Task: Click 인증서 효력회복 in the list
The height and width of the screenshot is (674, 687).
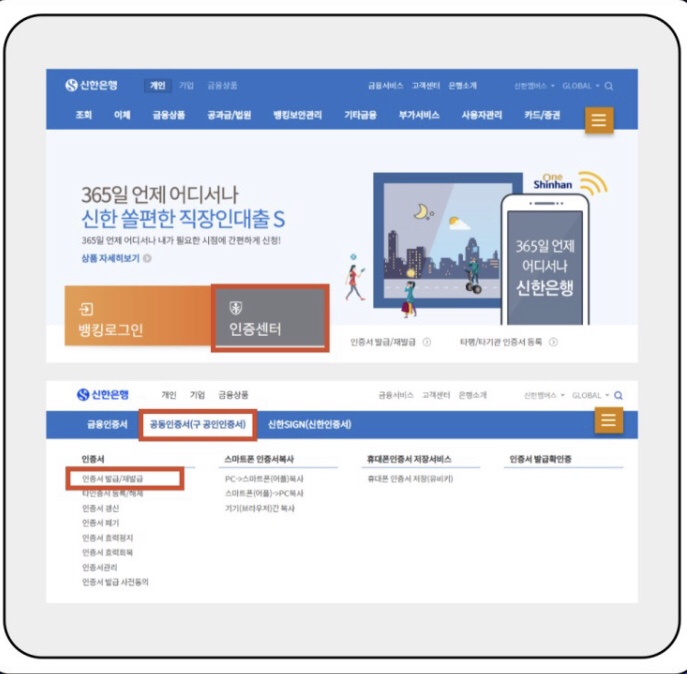Action: click(x=107, y=552)
